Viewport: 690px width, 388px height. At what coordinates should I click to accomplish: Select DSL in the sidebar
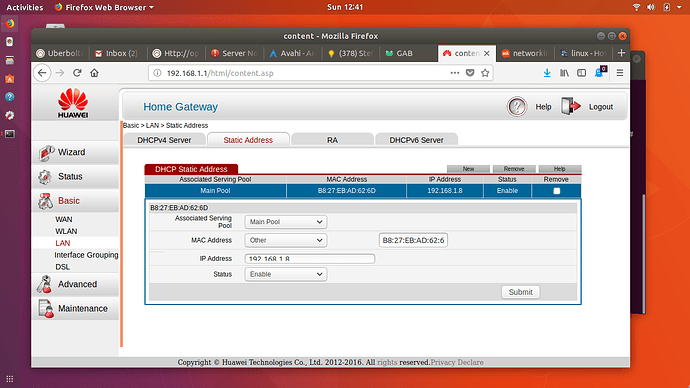[x=62, y=267]
